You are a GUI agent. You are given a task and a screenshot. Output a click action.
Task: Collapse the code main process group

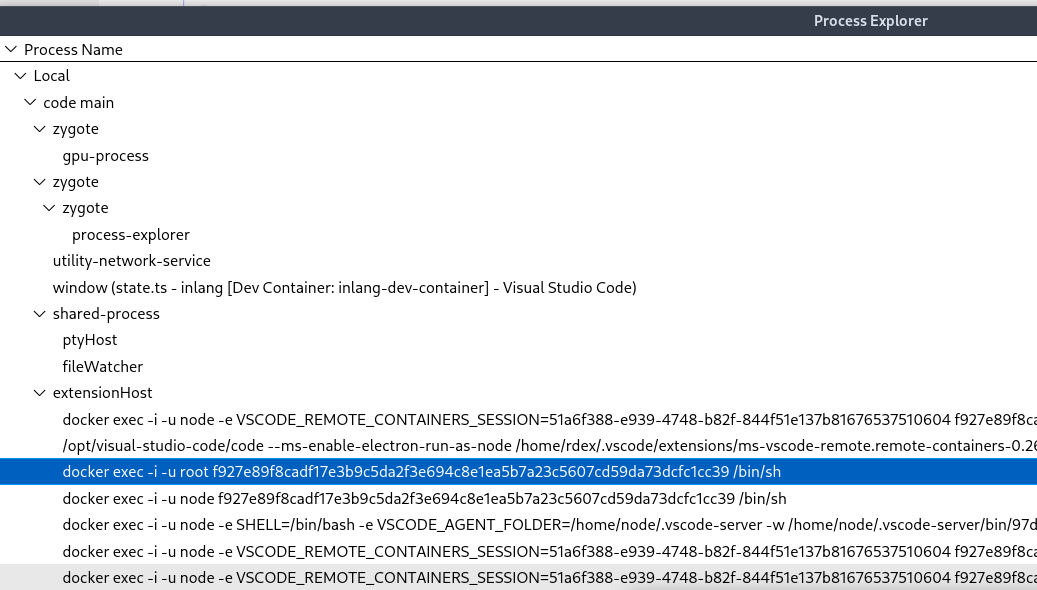[30, 102]
